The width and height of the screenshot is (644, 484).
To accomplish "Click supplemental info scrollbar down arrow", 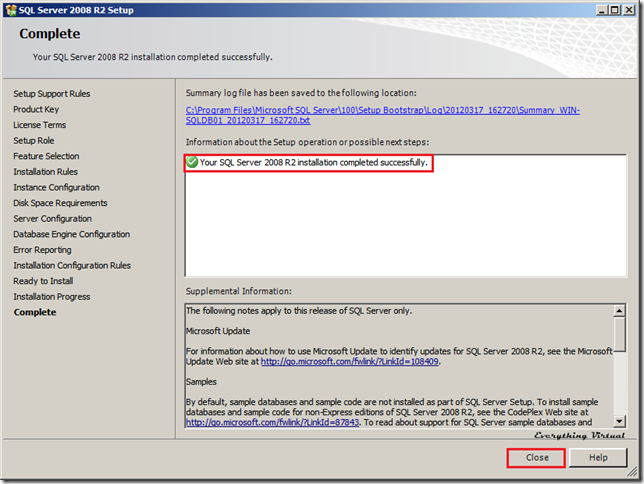I will pos(619,421).
